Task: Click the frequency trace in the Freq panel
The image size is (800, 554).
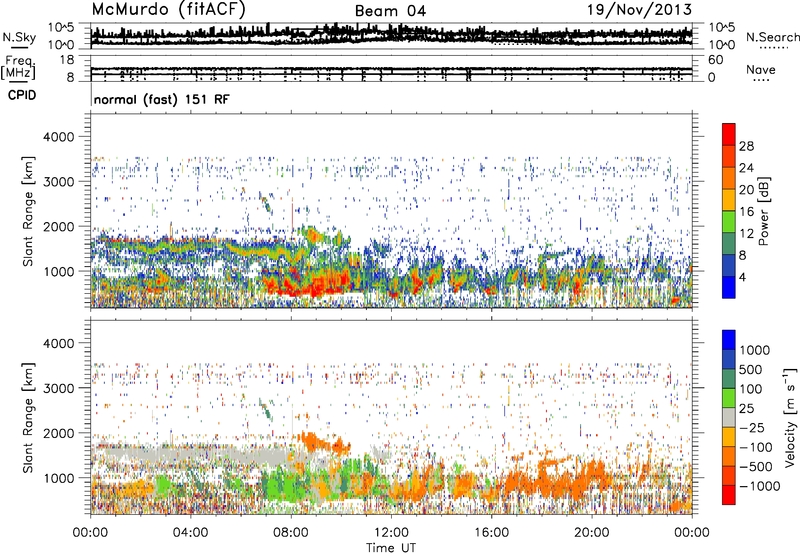Action: click(391, 69)
